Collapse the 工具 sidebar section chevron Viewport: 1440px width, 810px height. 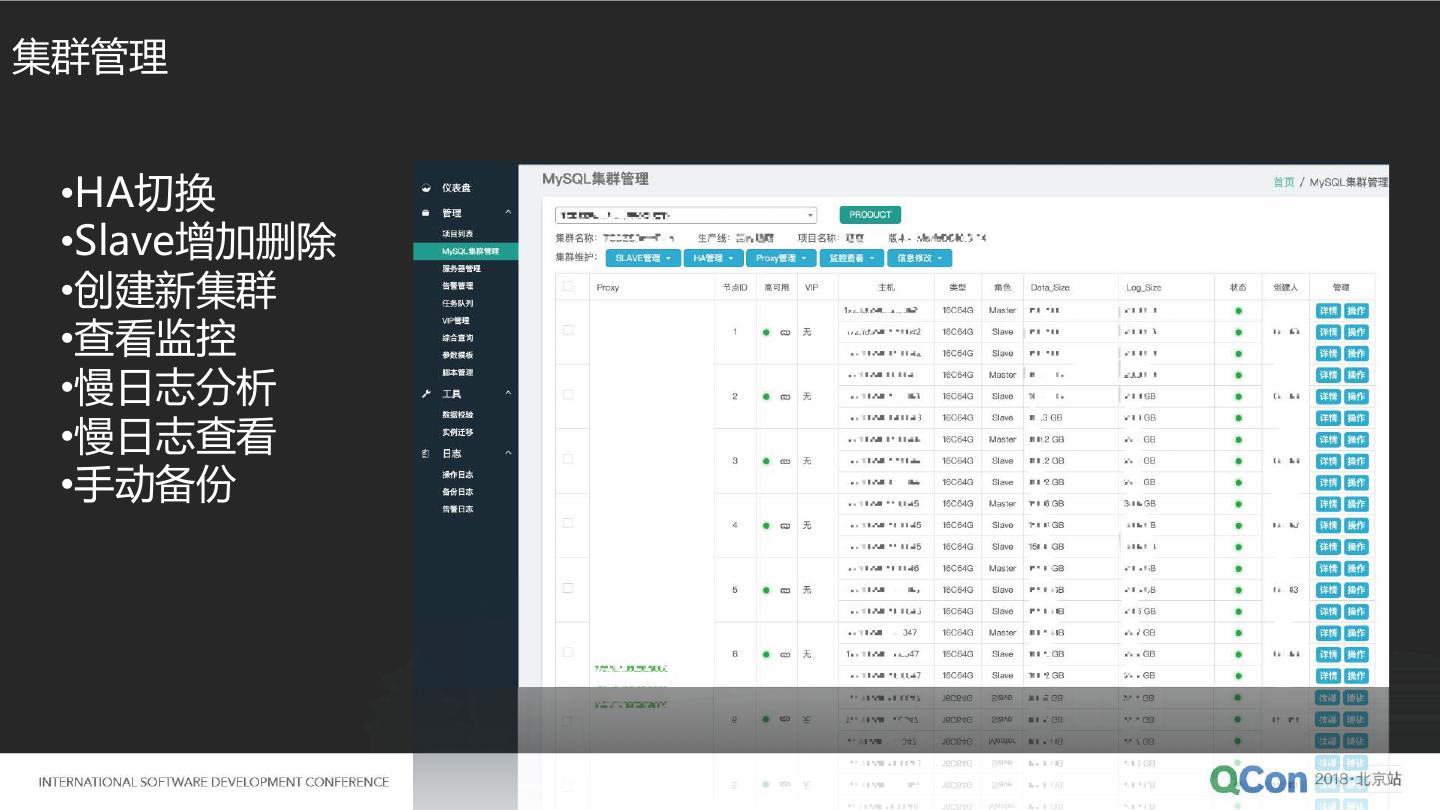pos(508,394)
